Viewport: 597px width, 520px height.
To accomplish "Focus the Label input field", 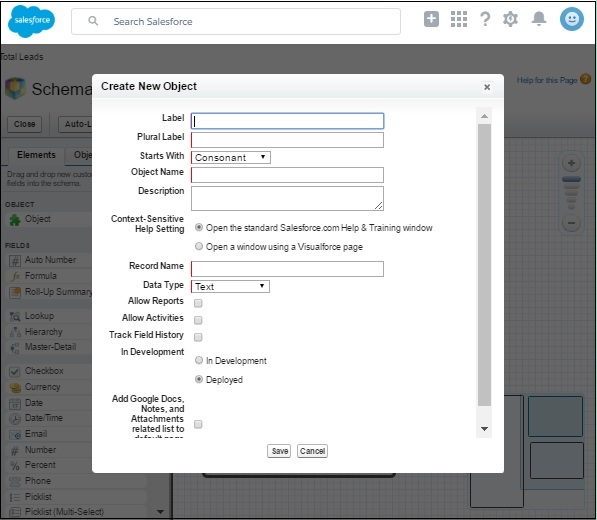I will pyautogui.click(x=287, y=121).
